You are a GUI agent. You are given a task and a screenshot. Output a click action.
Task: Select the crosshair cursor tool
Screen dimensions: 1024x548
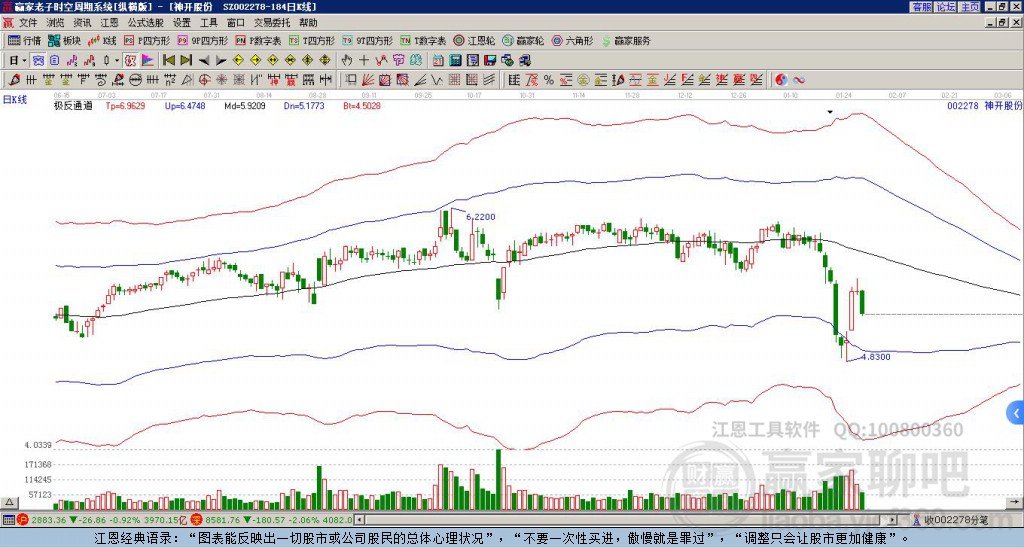[364, 60]
